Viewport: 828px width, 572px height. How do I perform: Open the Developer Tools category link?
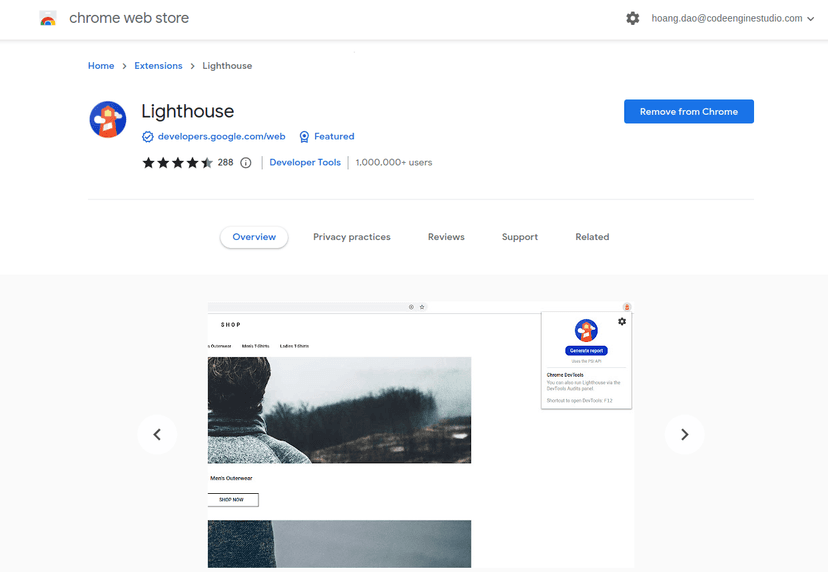pos(305,163)
